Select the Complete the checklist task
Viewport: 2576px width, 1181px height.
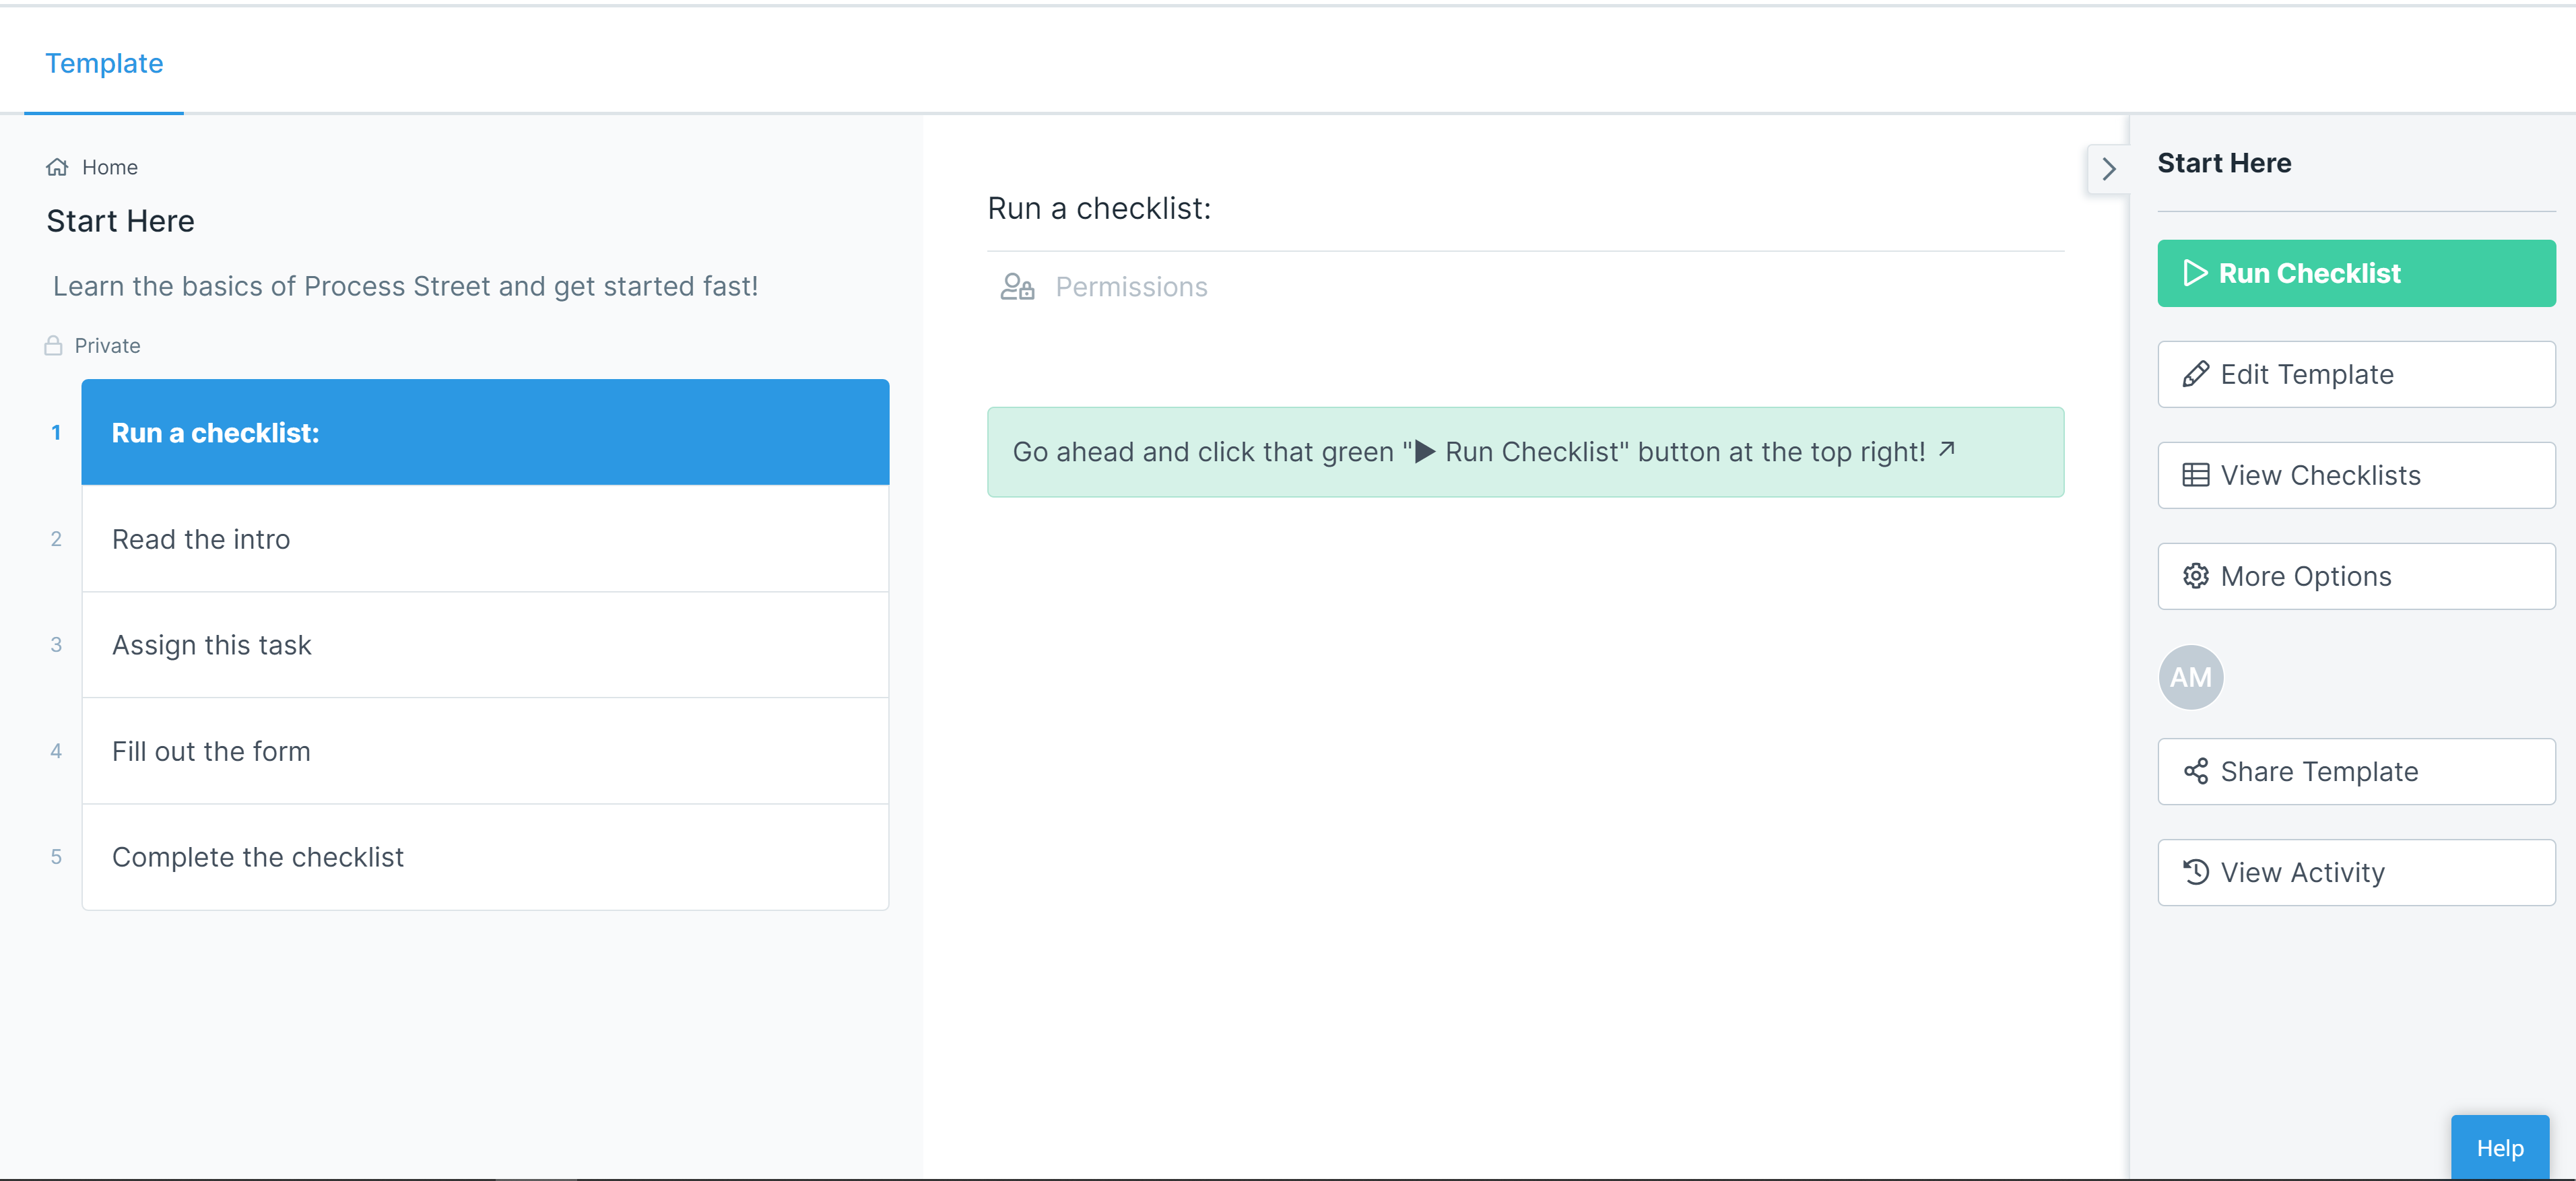(485, 857)
